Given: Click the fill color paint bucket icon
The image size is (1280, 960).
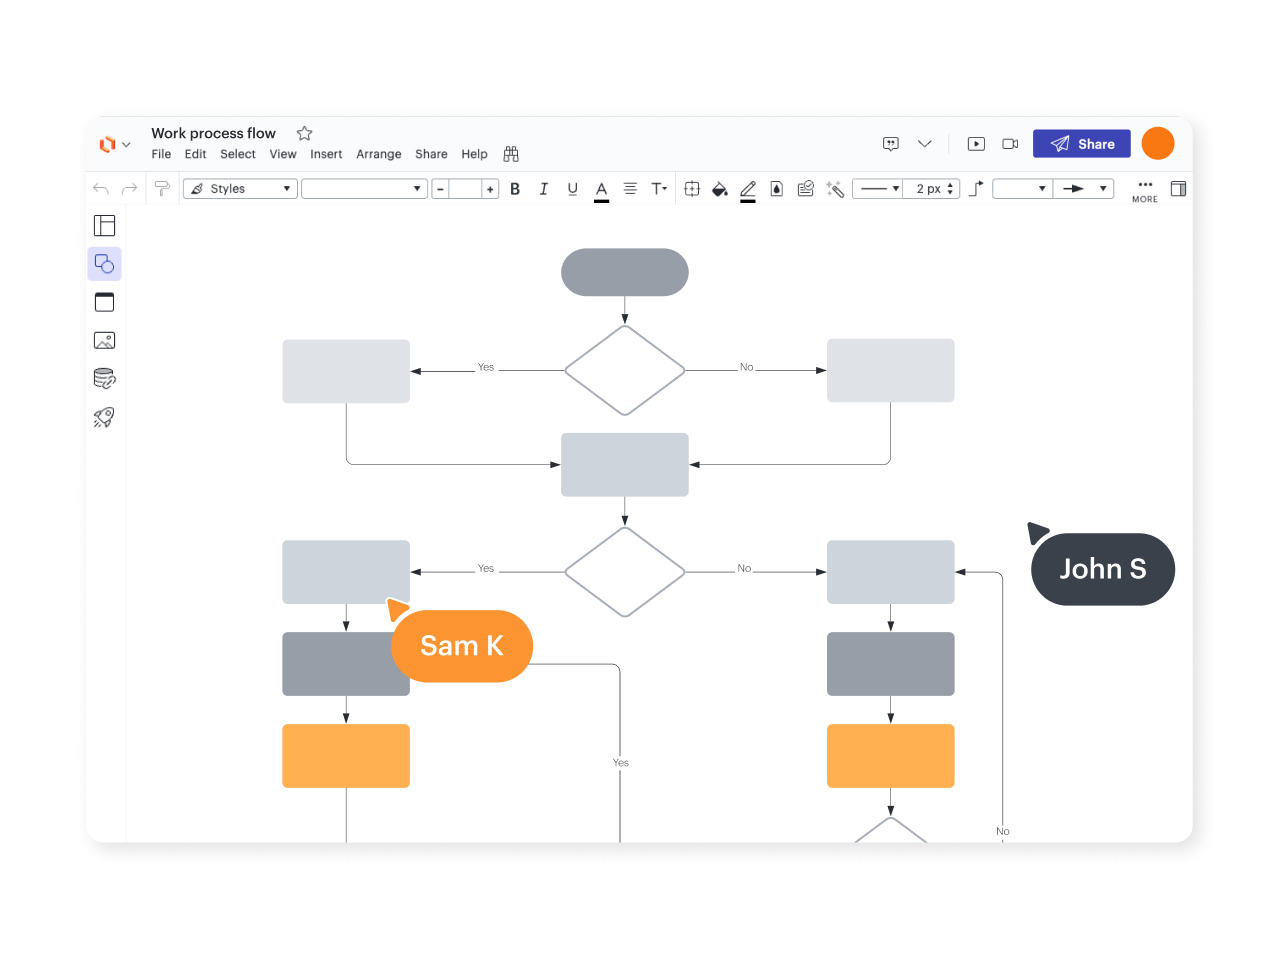Looking at the screenshot, I should click(719, 189).
